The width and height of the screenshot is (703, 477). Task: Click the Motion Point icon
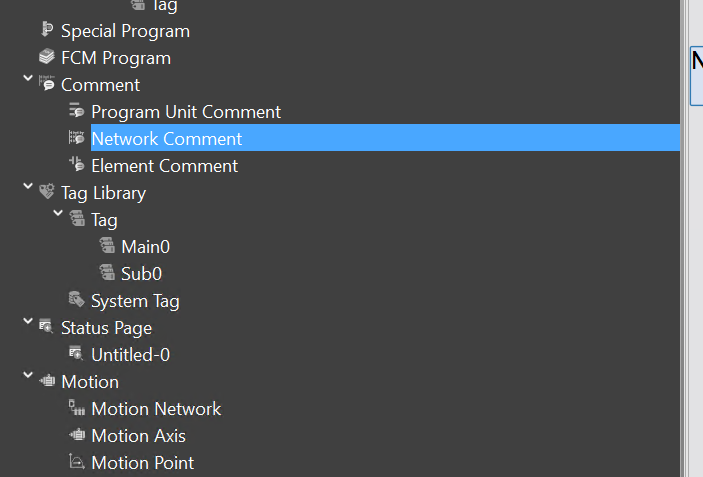76,462
